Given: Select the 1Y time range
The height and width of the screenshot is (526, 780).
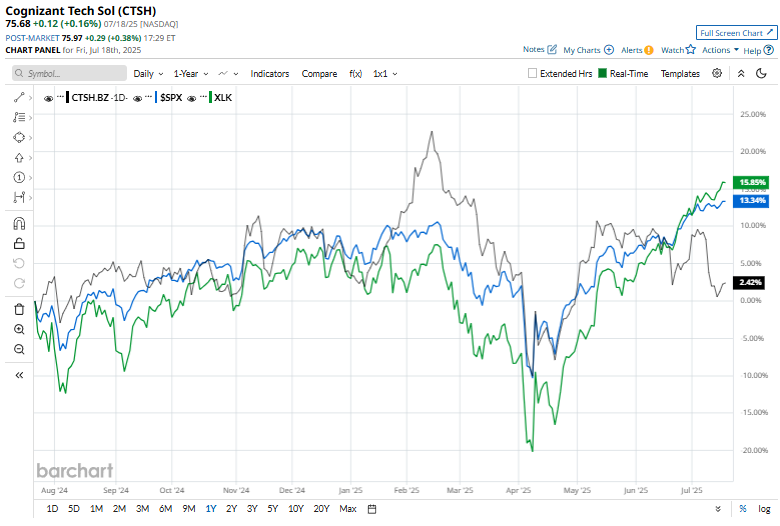Looking at the screenshot, I should [x=211, y=509].
